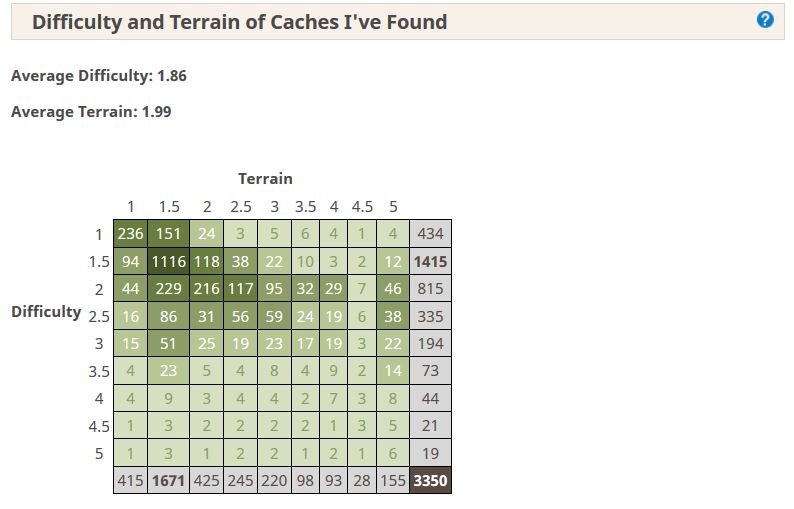Click the cell with value 216
This screenshot has height=509, width=794.
[206, 288]
